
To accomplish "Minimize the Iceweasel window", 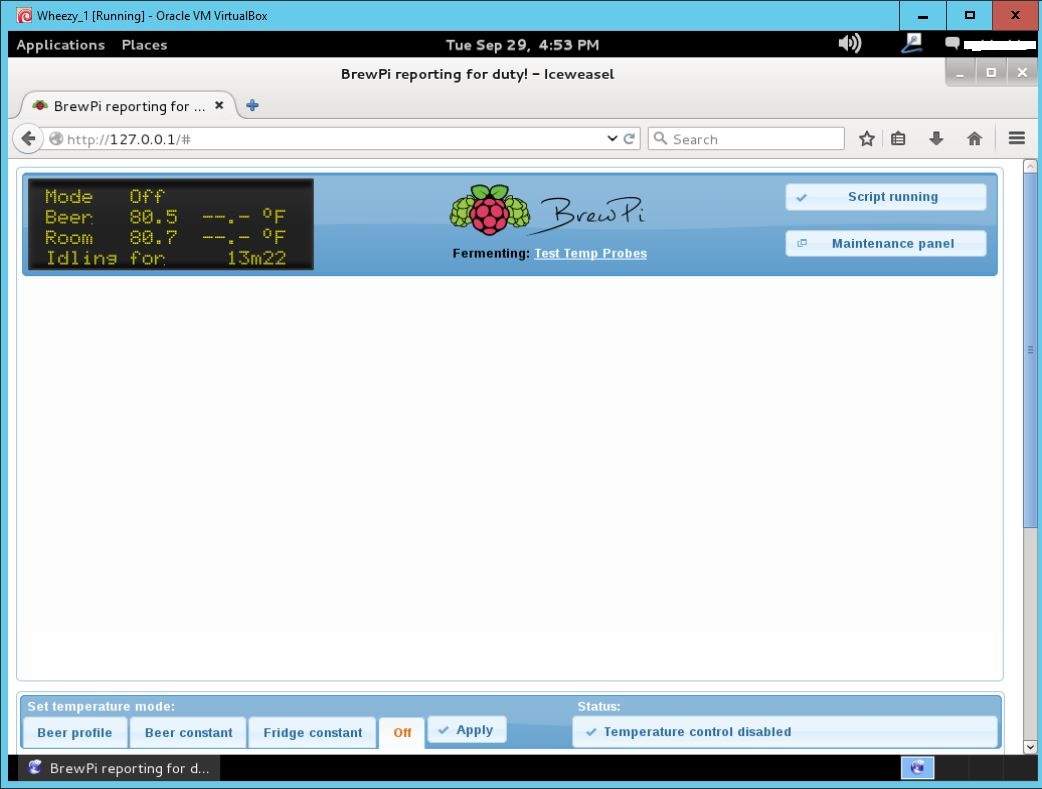I will point(960,73).
